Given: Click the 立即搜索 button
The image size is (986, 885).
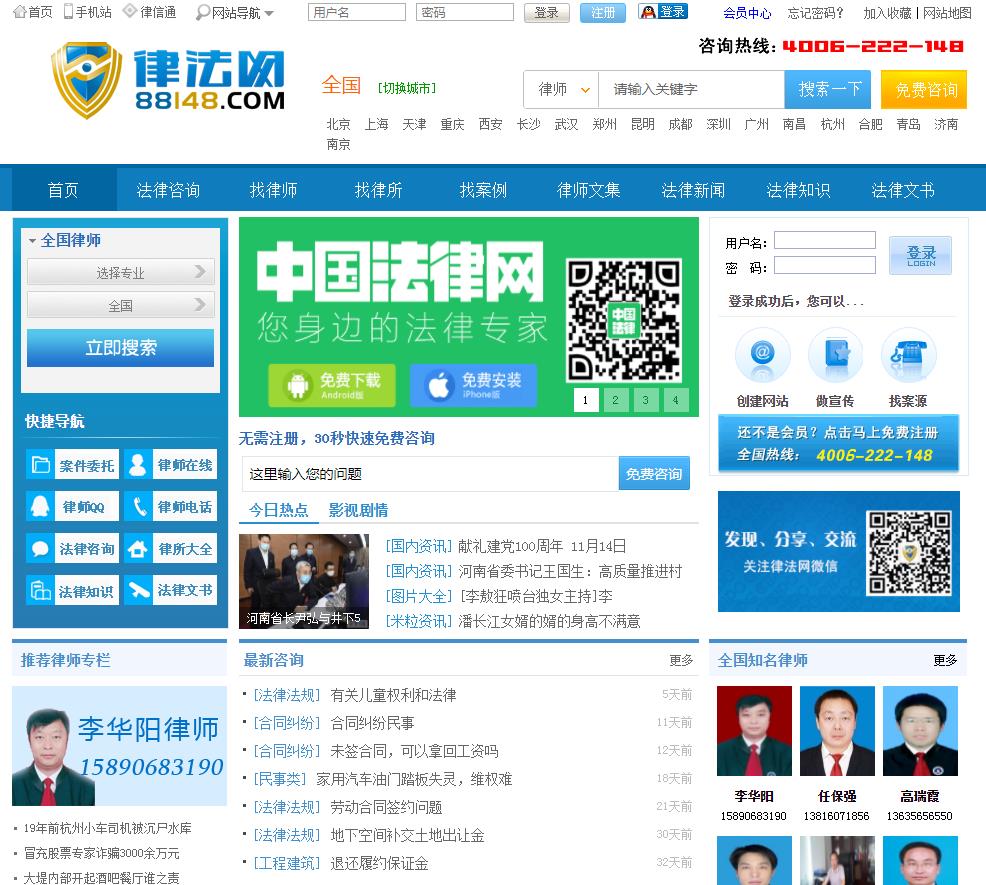Looking at the screenshot, I should [x=120, y=347].
